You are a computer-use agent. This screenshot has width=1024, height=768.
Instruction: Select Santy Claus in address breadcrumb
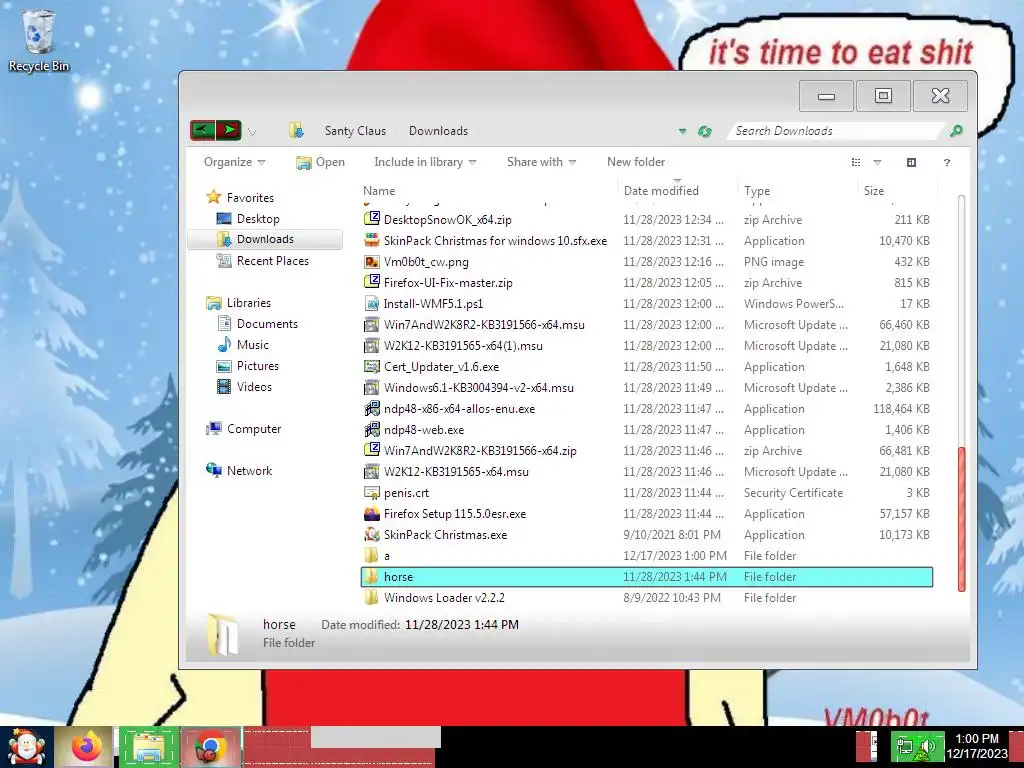point(355,131)
